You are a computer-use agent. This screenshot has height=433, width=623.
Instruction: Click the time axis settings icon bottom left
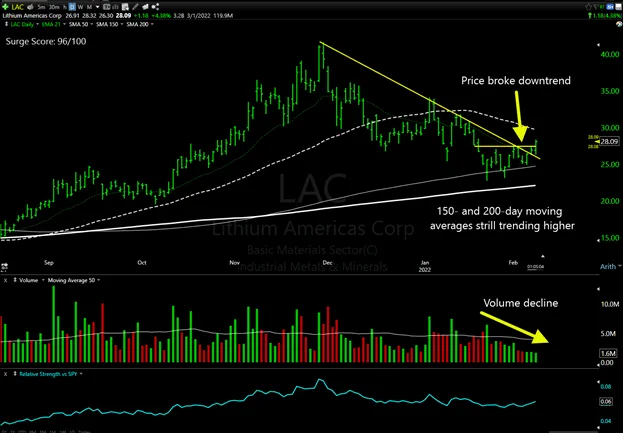(x=5, y=265)
